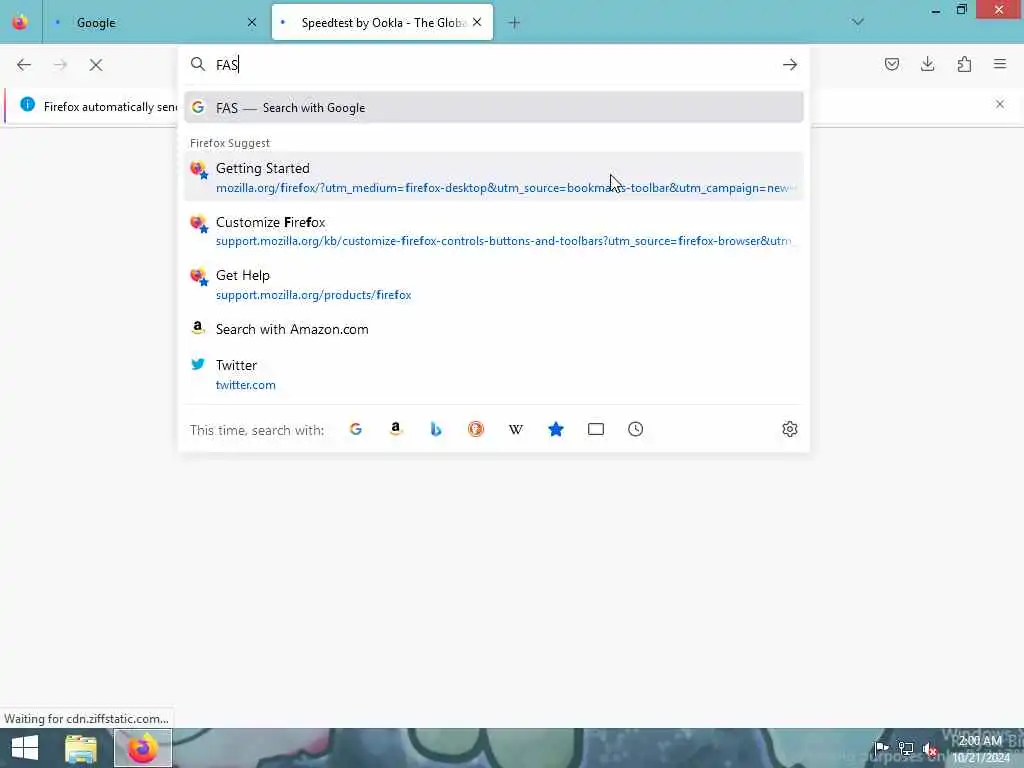The height and width of the screenshot is (768, 1024).
Task: Click the muted speaker tray icon
Action: pos(930,749)
